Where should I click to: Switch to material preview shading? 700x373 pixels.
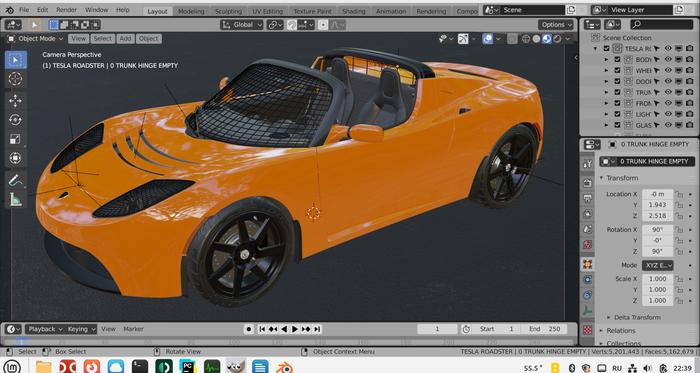click(546, 39)
